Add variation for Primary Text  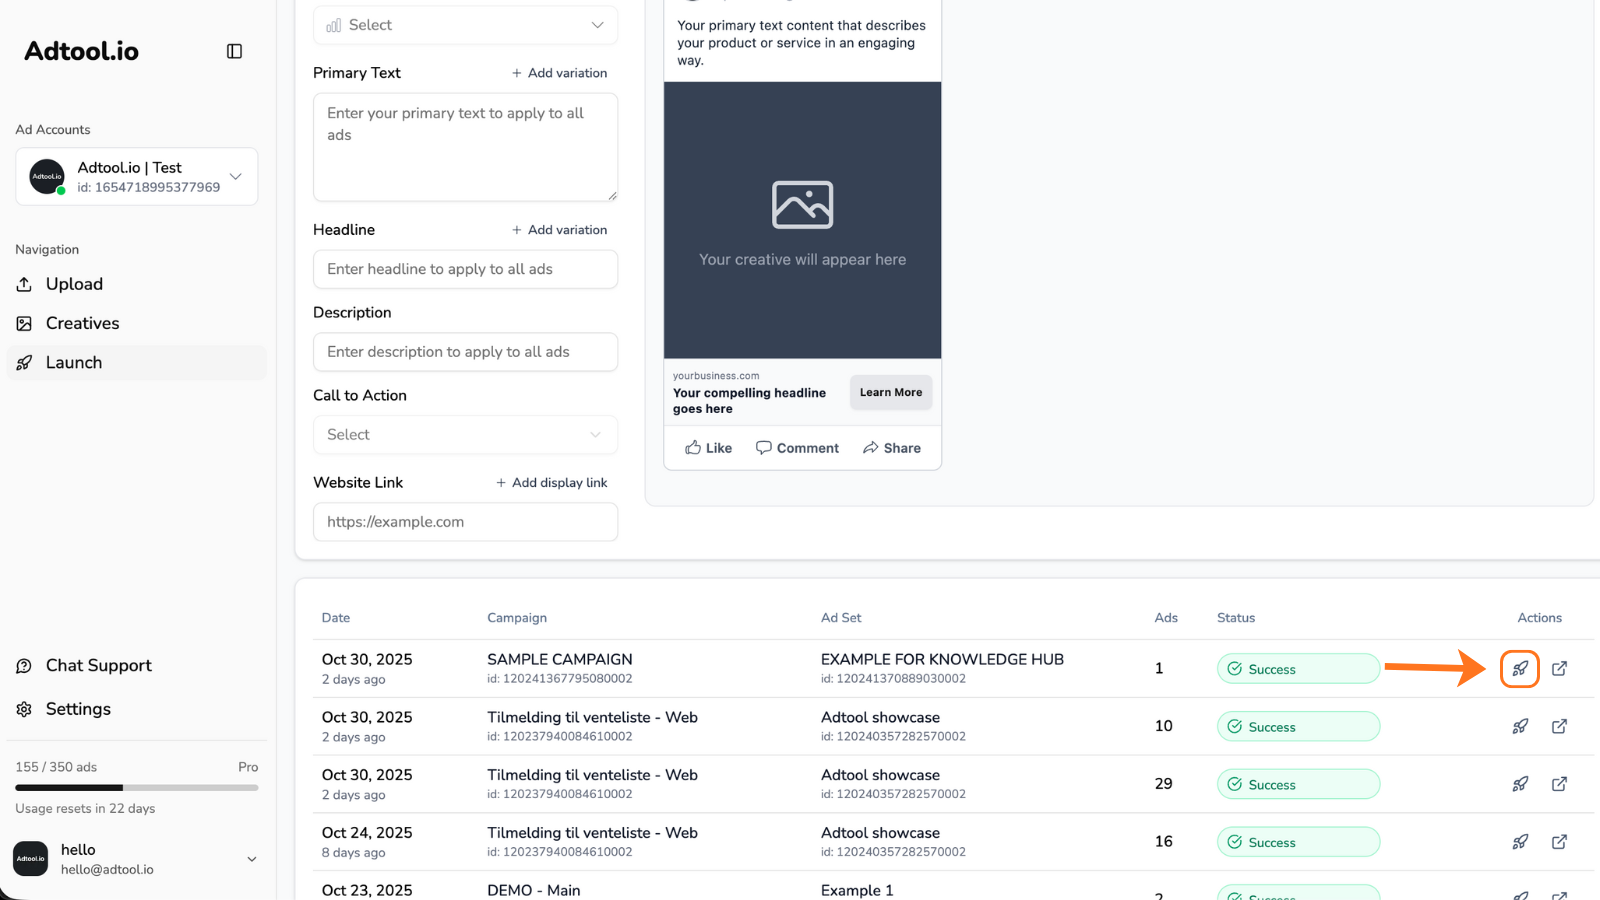coord(560,73)
